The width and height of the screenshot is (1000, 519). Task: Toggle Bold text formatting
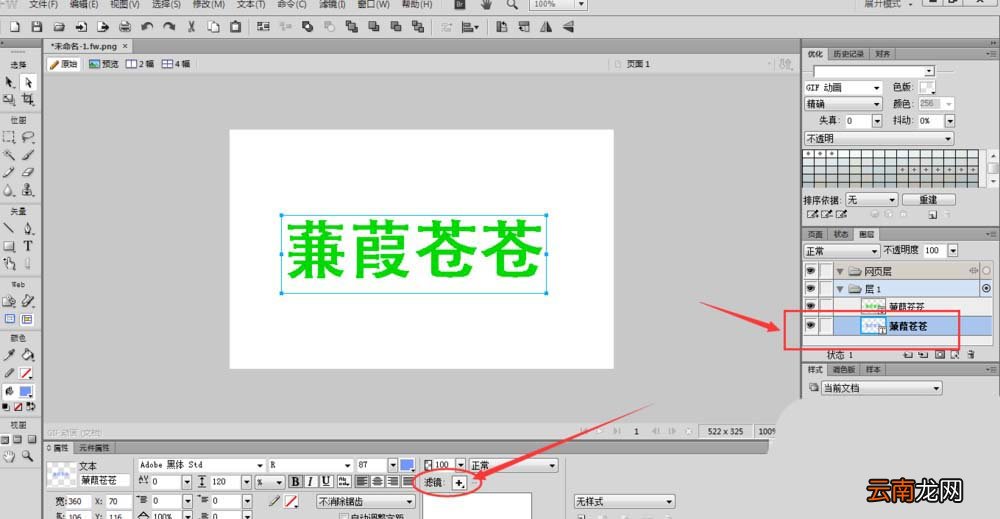(295, 482)
